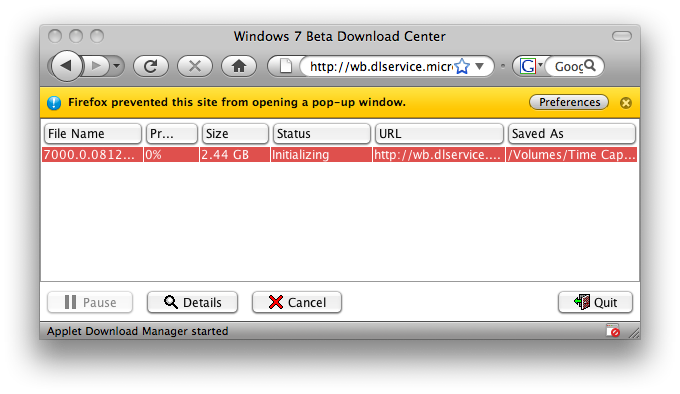Viewport: 680px width, 394px height.
Task: Sort by the Size column header
Action: point(235,134)
